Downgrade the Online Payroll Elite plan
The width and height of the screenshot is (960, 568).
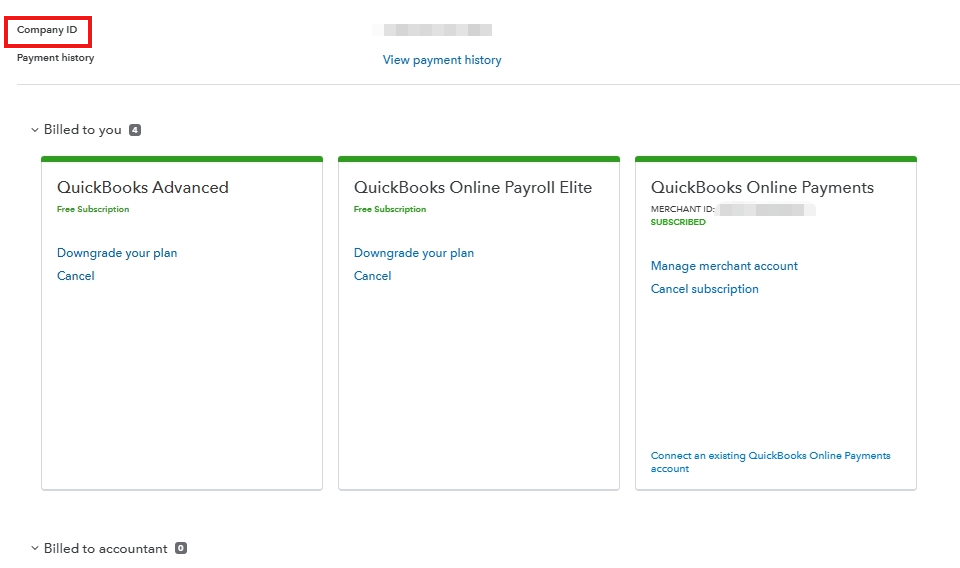click(x=414, y=253)
